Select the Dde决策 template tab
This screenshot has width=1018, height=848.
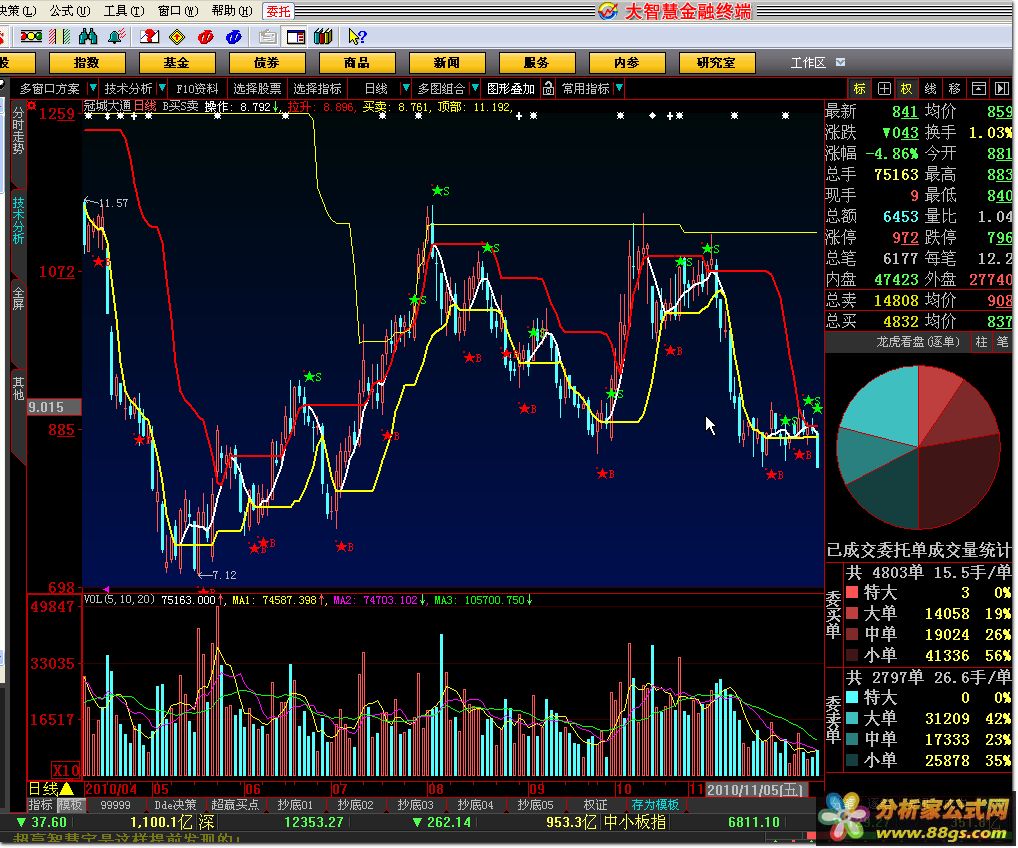[x=175, y=805]
